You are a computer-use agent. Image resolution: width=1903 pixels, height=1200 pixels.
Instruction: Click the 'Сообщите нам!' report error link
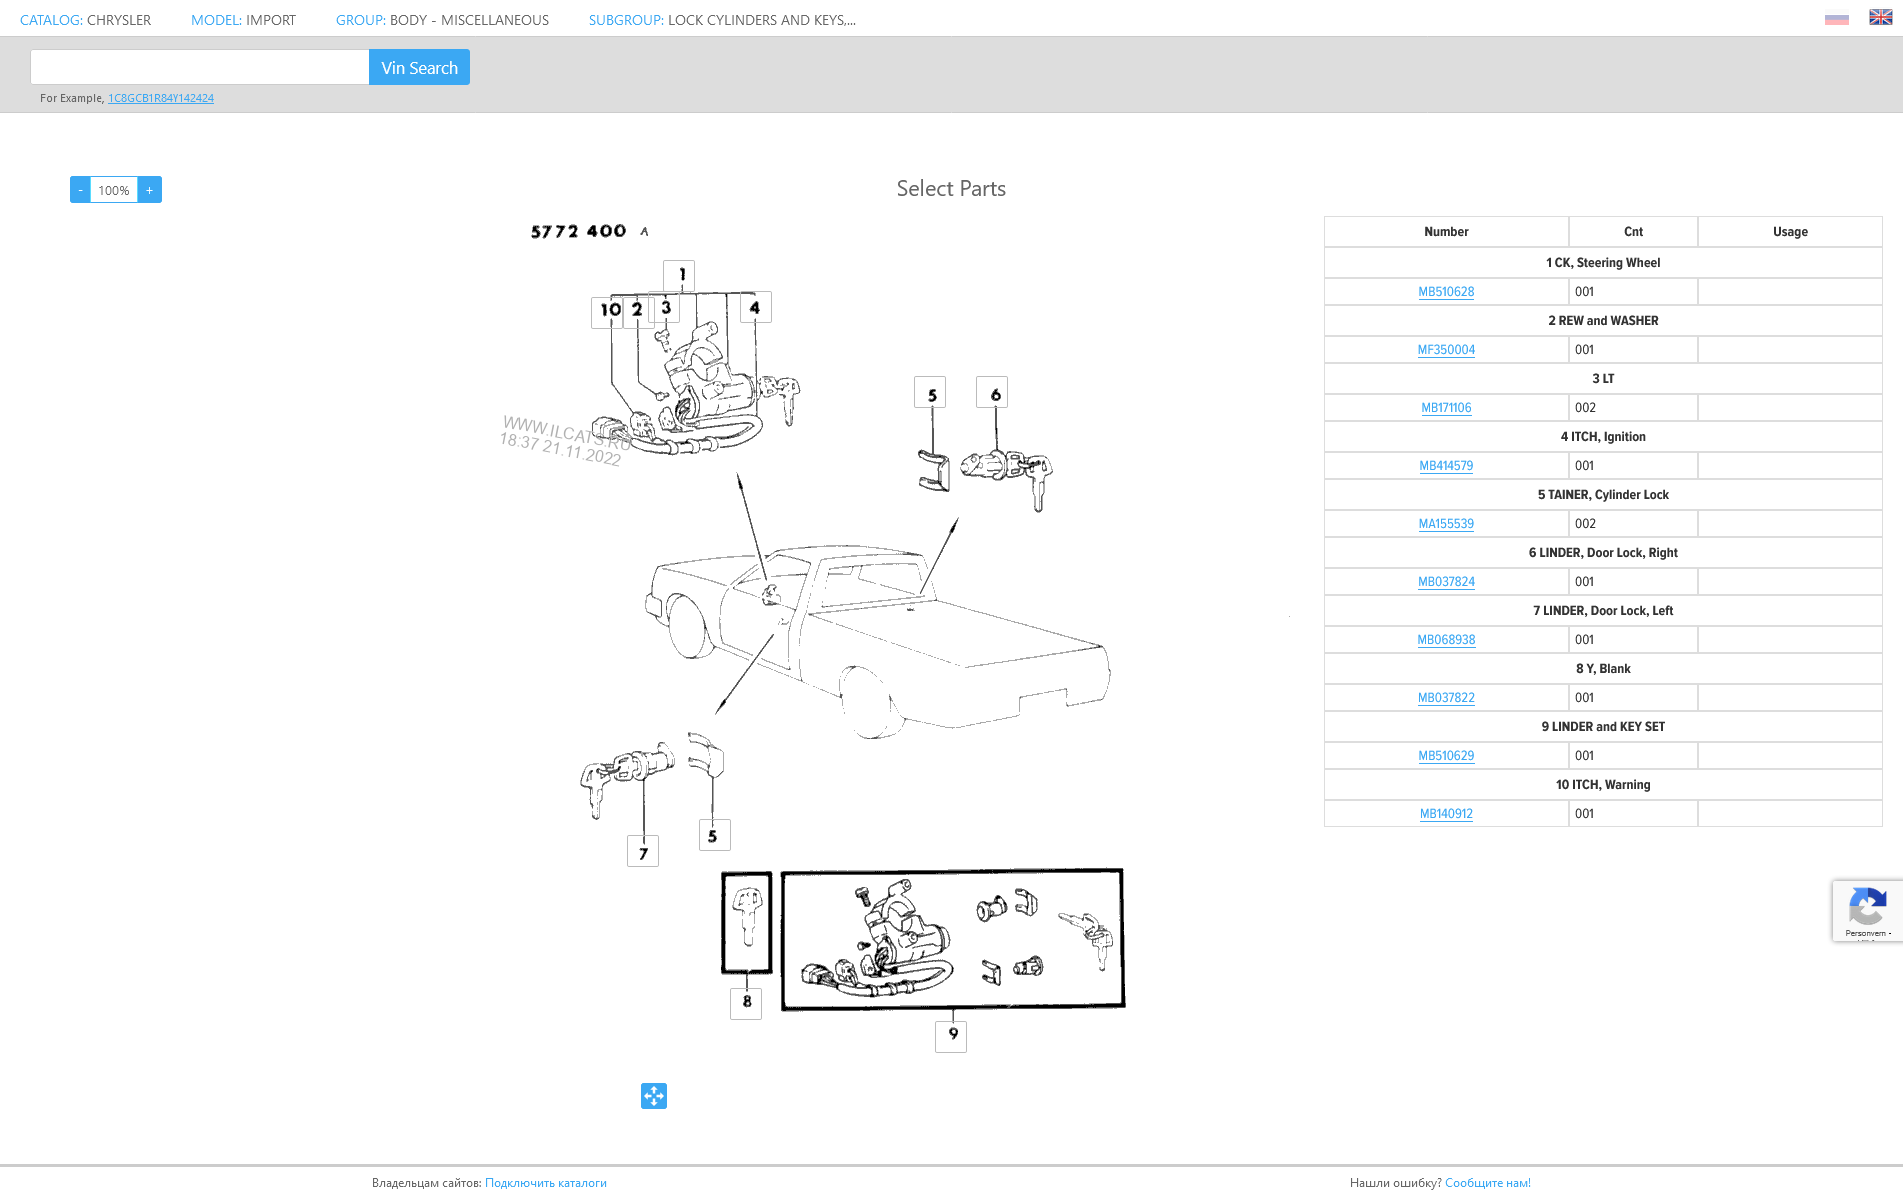tap(1487, 1183)
